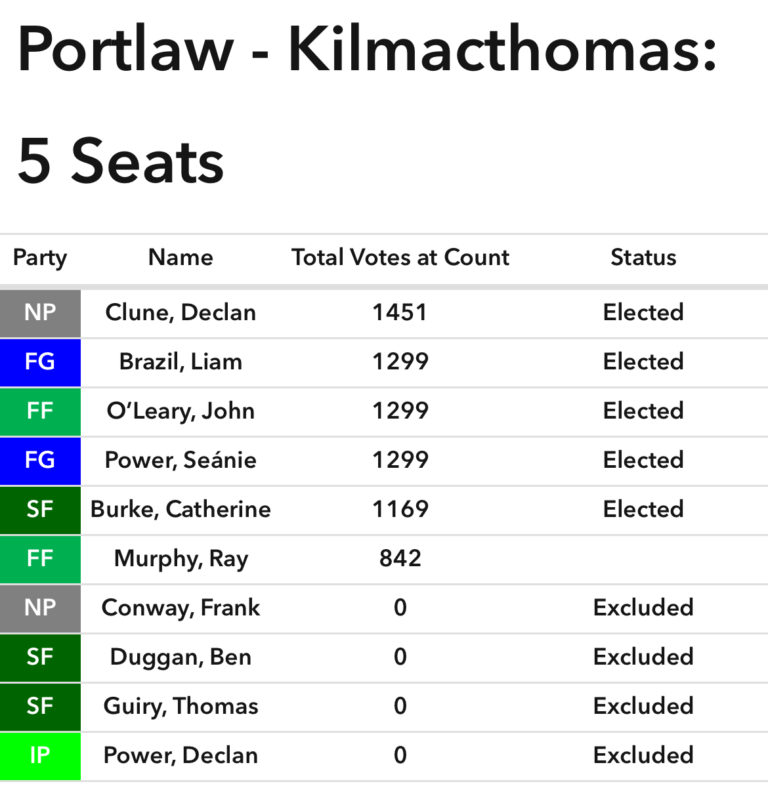Click the Total Votes at Count header
This screenshot has height=788, width=768.
(x=400, y=258)
